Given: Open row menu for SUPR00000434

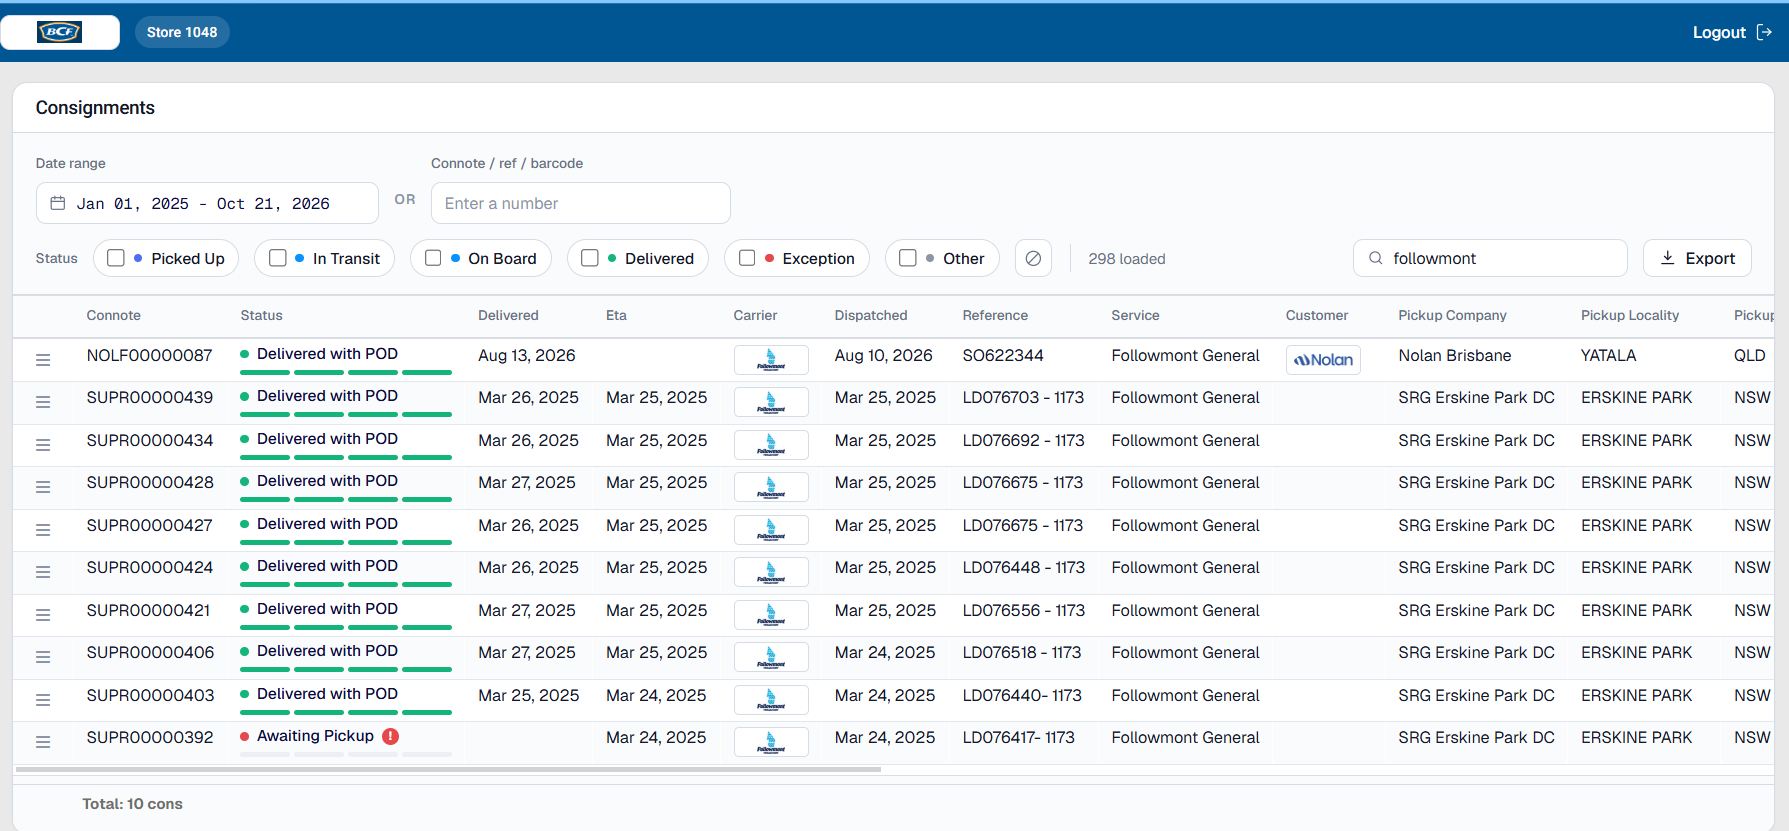Looking at the screenshot, I should pyautogui.click(x=43, y=444).
